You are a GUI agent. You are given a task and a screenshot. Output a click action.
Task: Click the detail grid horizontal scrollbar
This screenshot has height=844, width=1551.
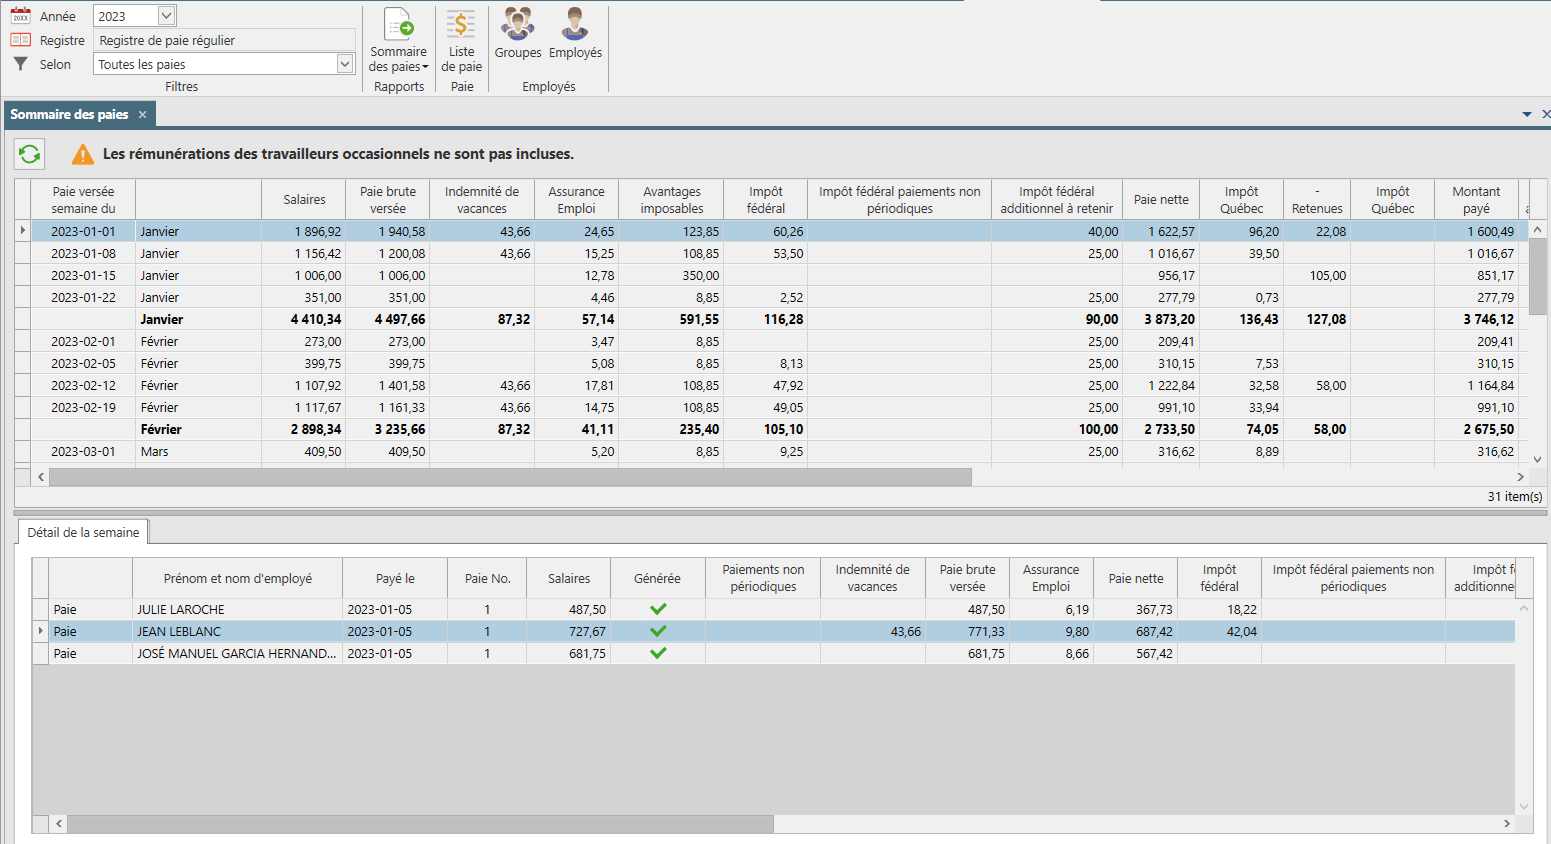pos(420,824)
